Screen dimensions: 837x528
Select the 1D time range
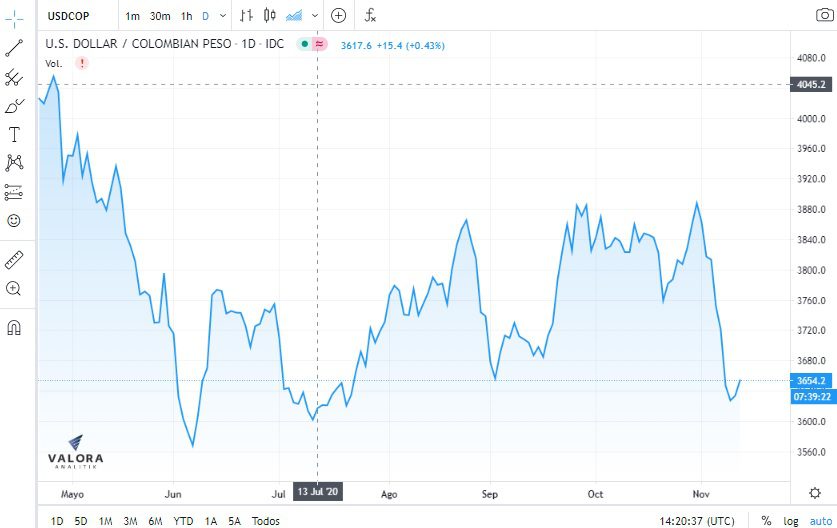point(57,521)
